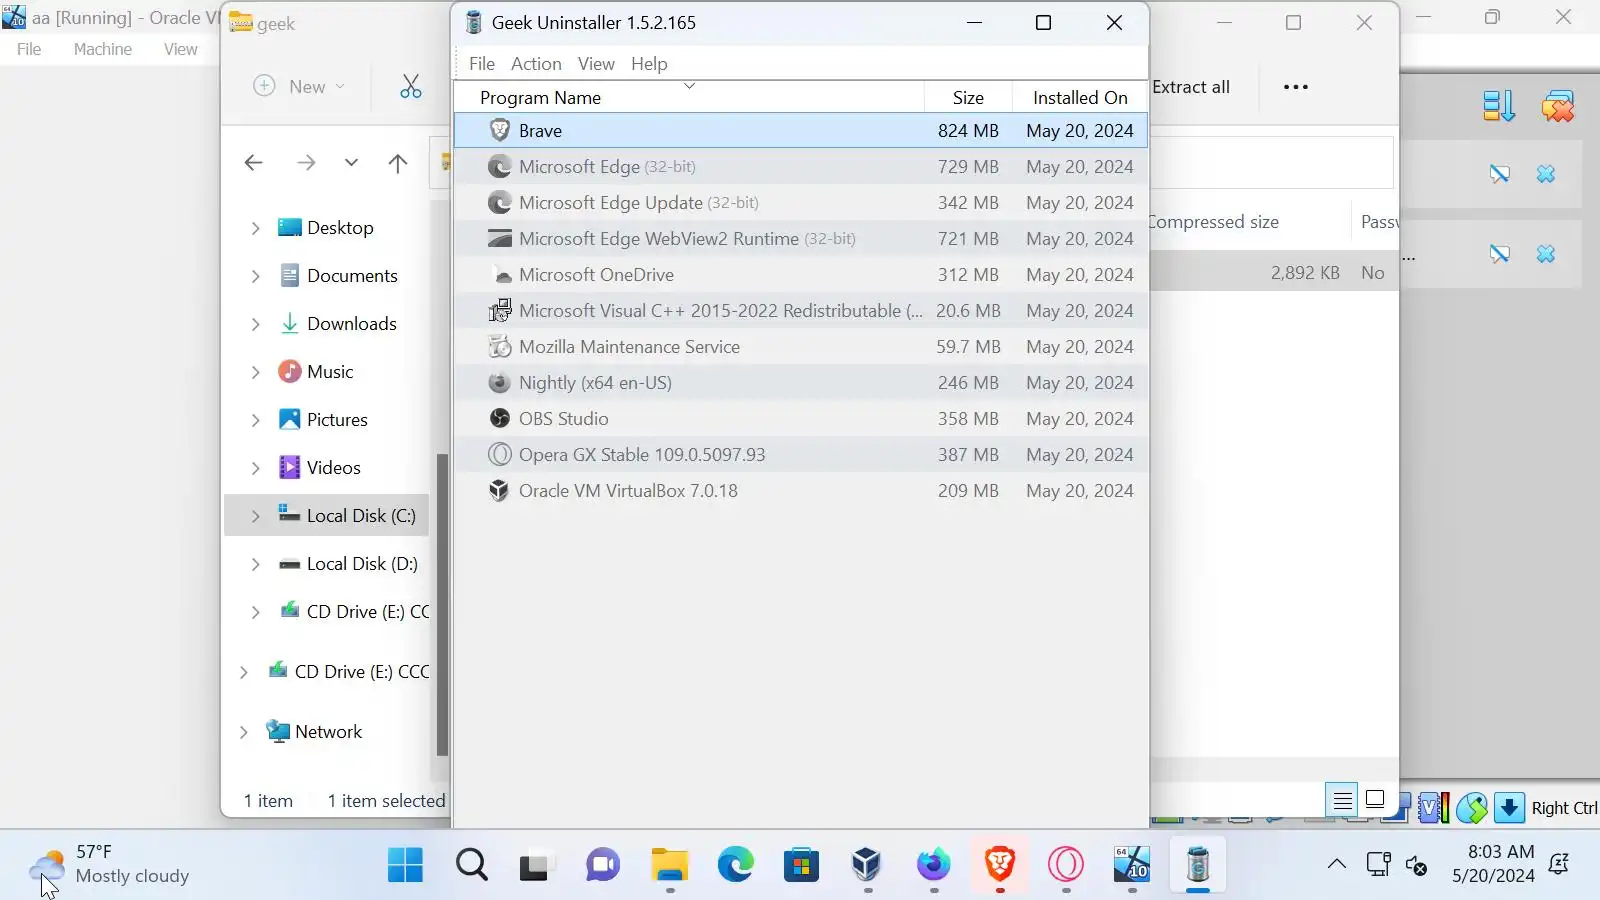Expand the Downloads folder in navigation pane
The height and width of the screenshot is (900, 1600).
coord(255,324)
